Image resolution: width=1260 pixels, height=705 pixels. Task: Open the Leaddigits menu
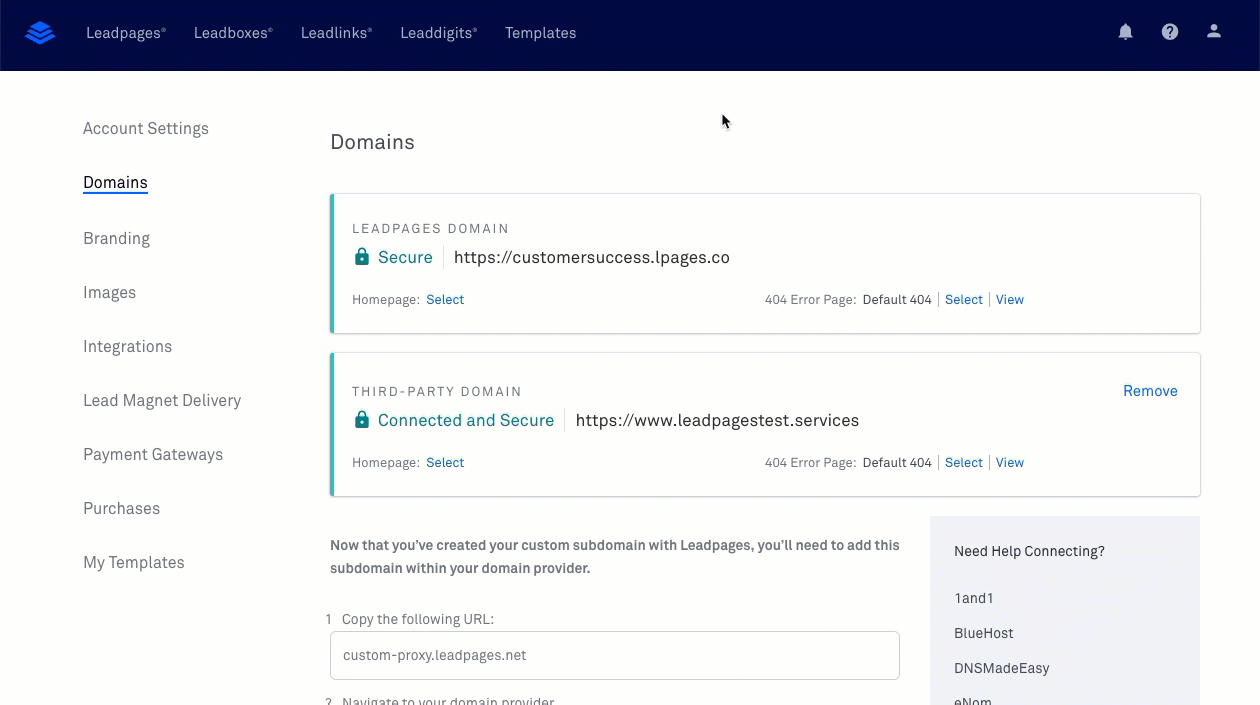(438, 33)
